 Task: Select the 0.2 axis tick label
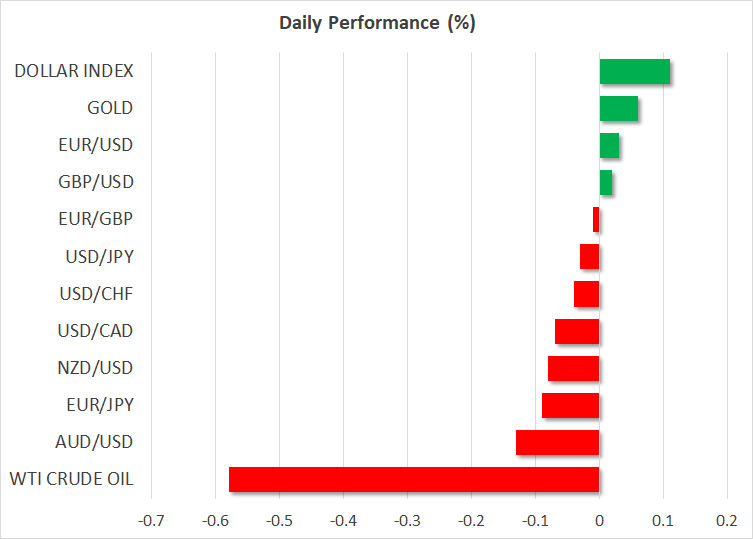click(727, 521)
